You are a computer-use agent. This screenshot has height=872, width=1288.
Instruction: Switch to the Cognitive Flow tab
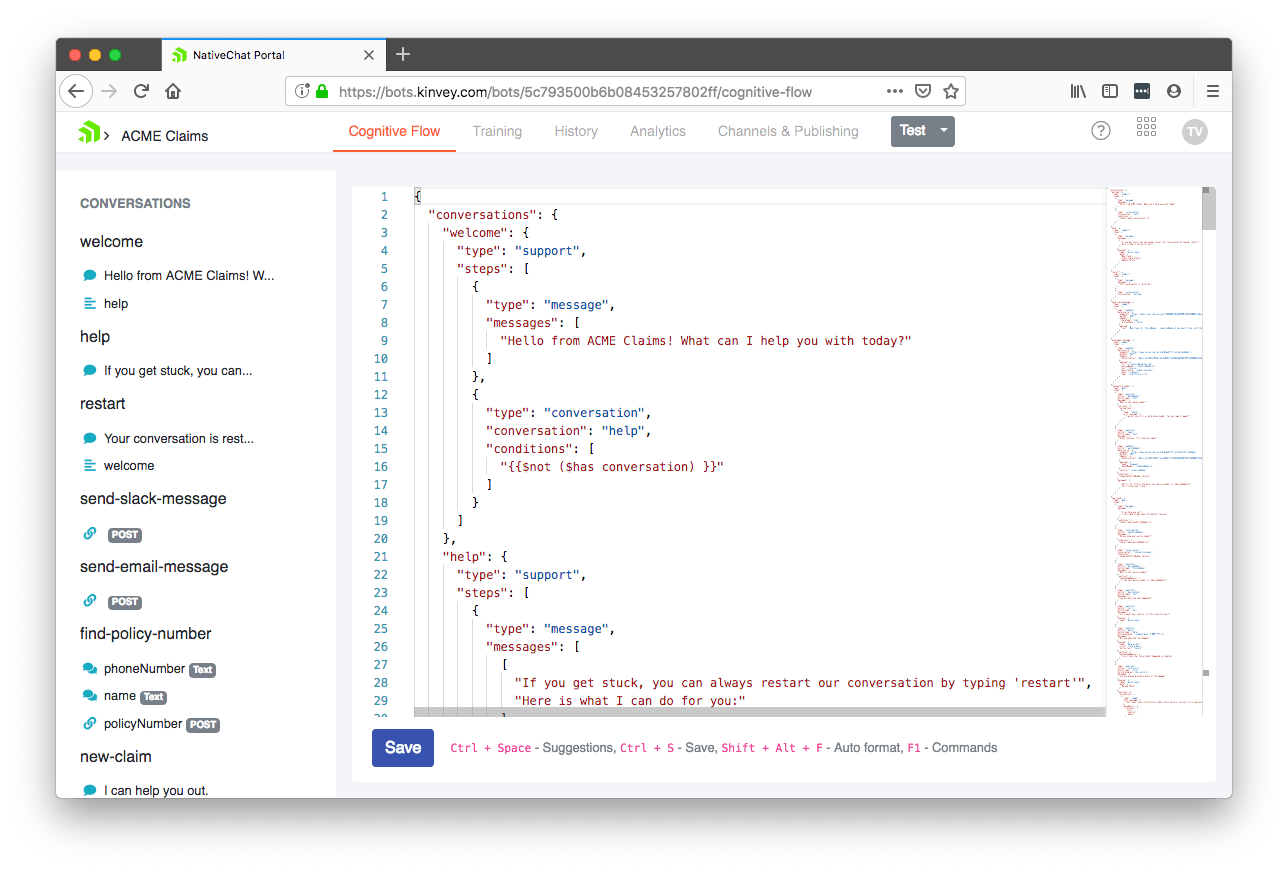pyautogui.click(x=394, y=131)
